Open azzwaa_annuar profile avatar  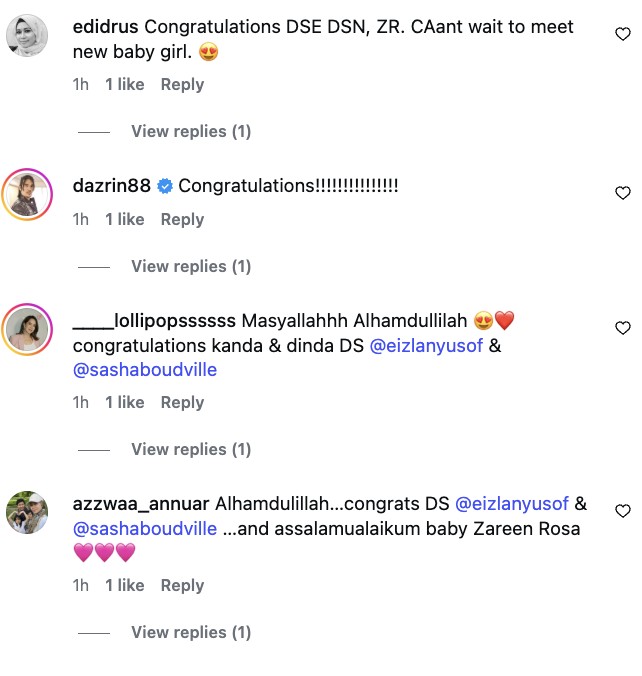(x=27, y=512)
